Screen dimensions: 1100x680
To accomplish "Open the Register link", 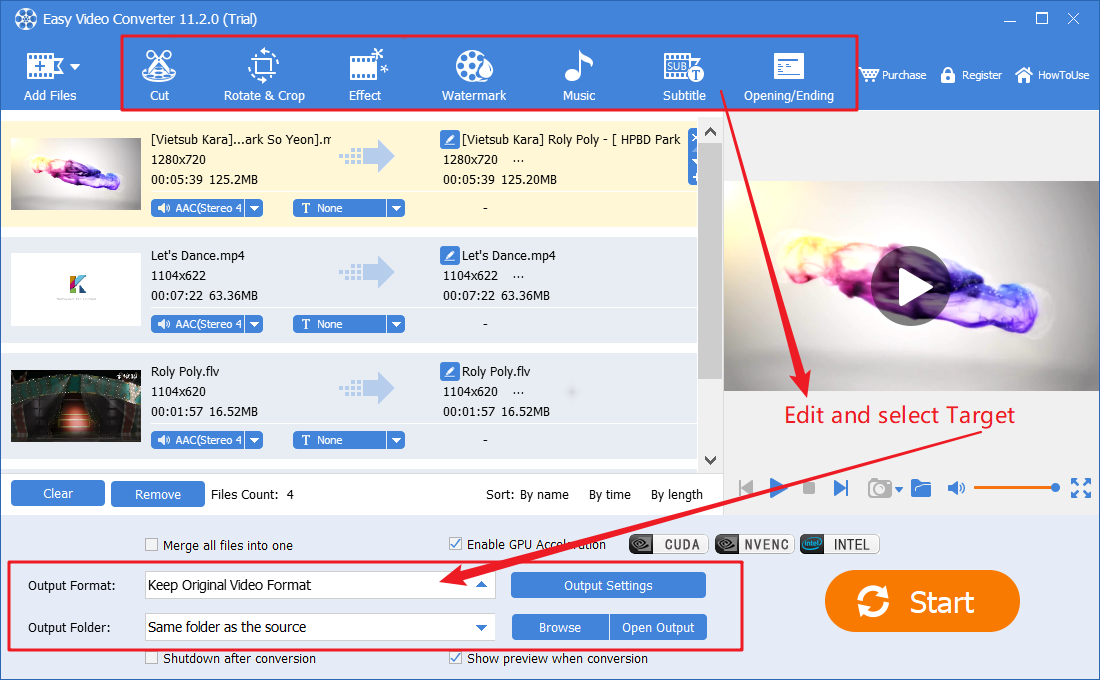I will (x=971, y=74).
